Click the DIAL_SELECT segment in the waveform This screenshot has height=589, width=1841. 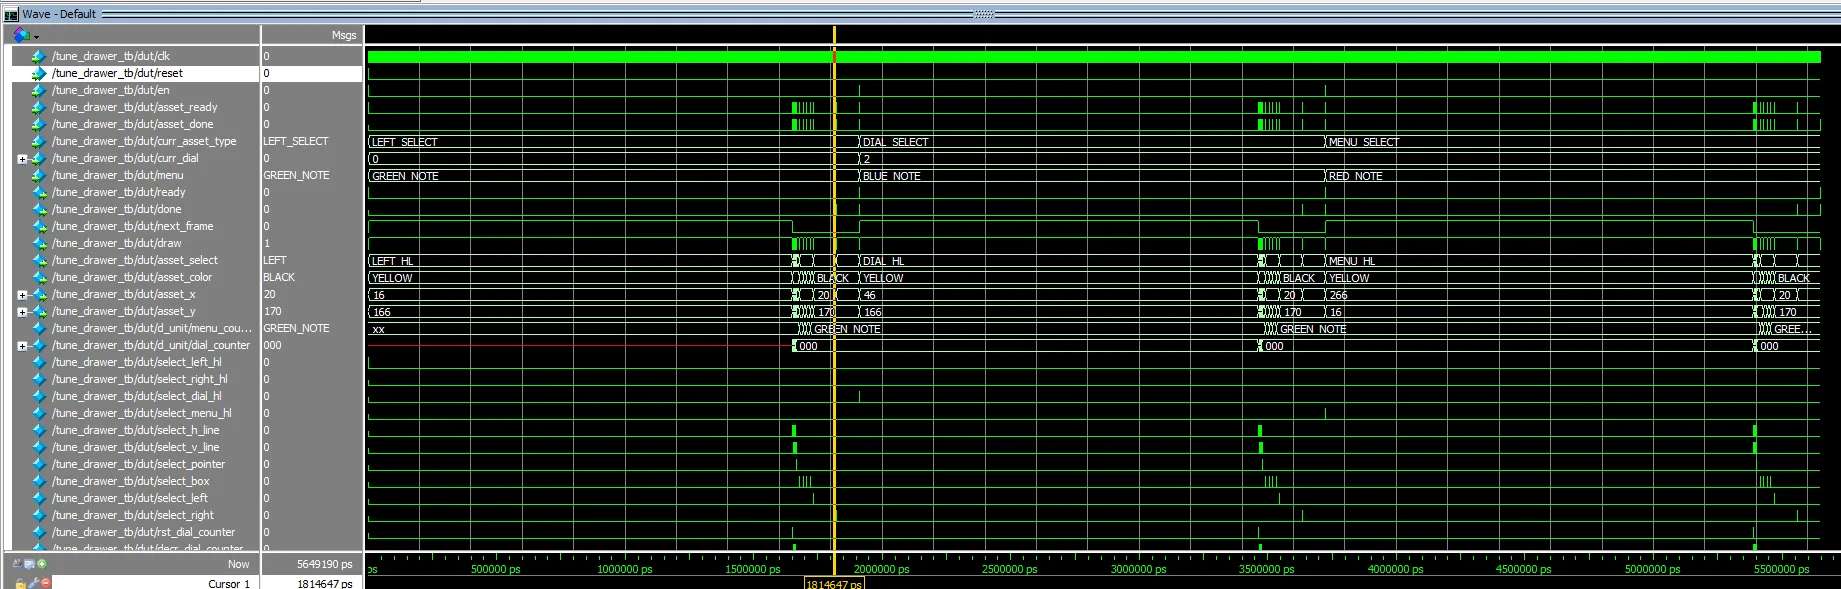[896, 142]
